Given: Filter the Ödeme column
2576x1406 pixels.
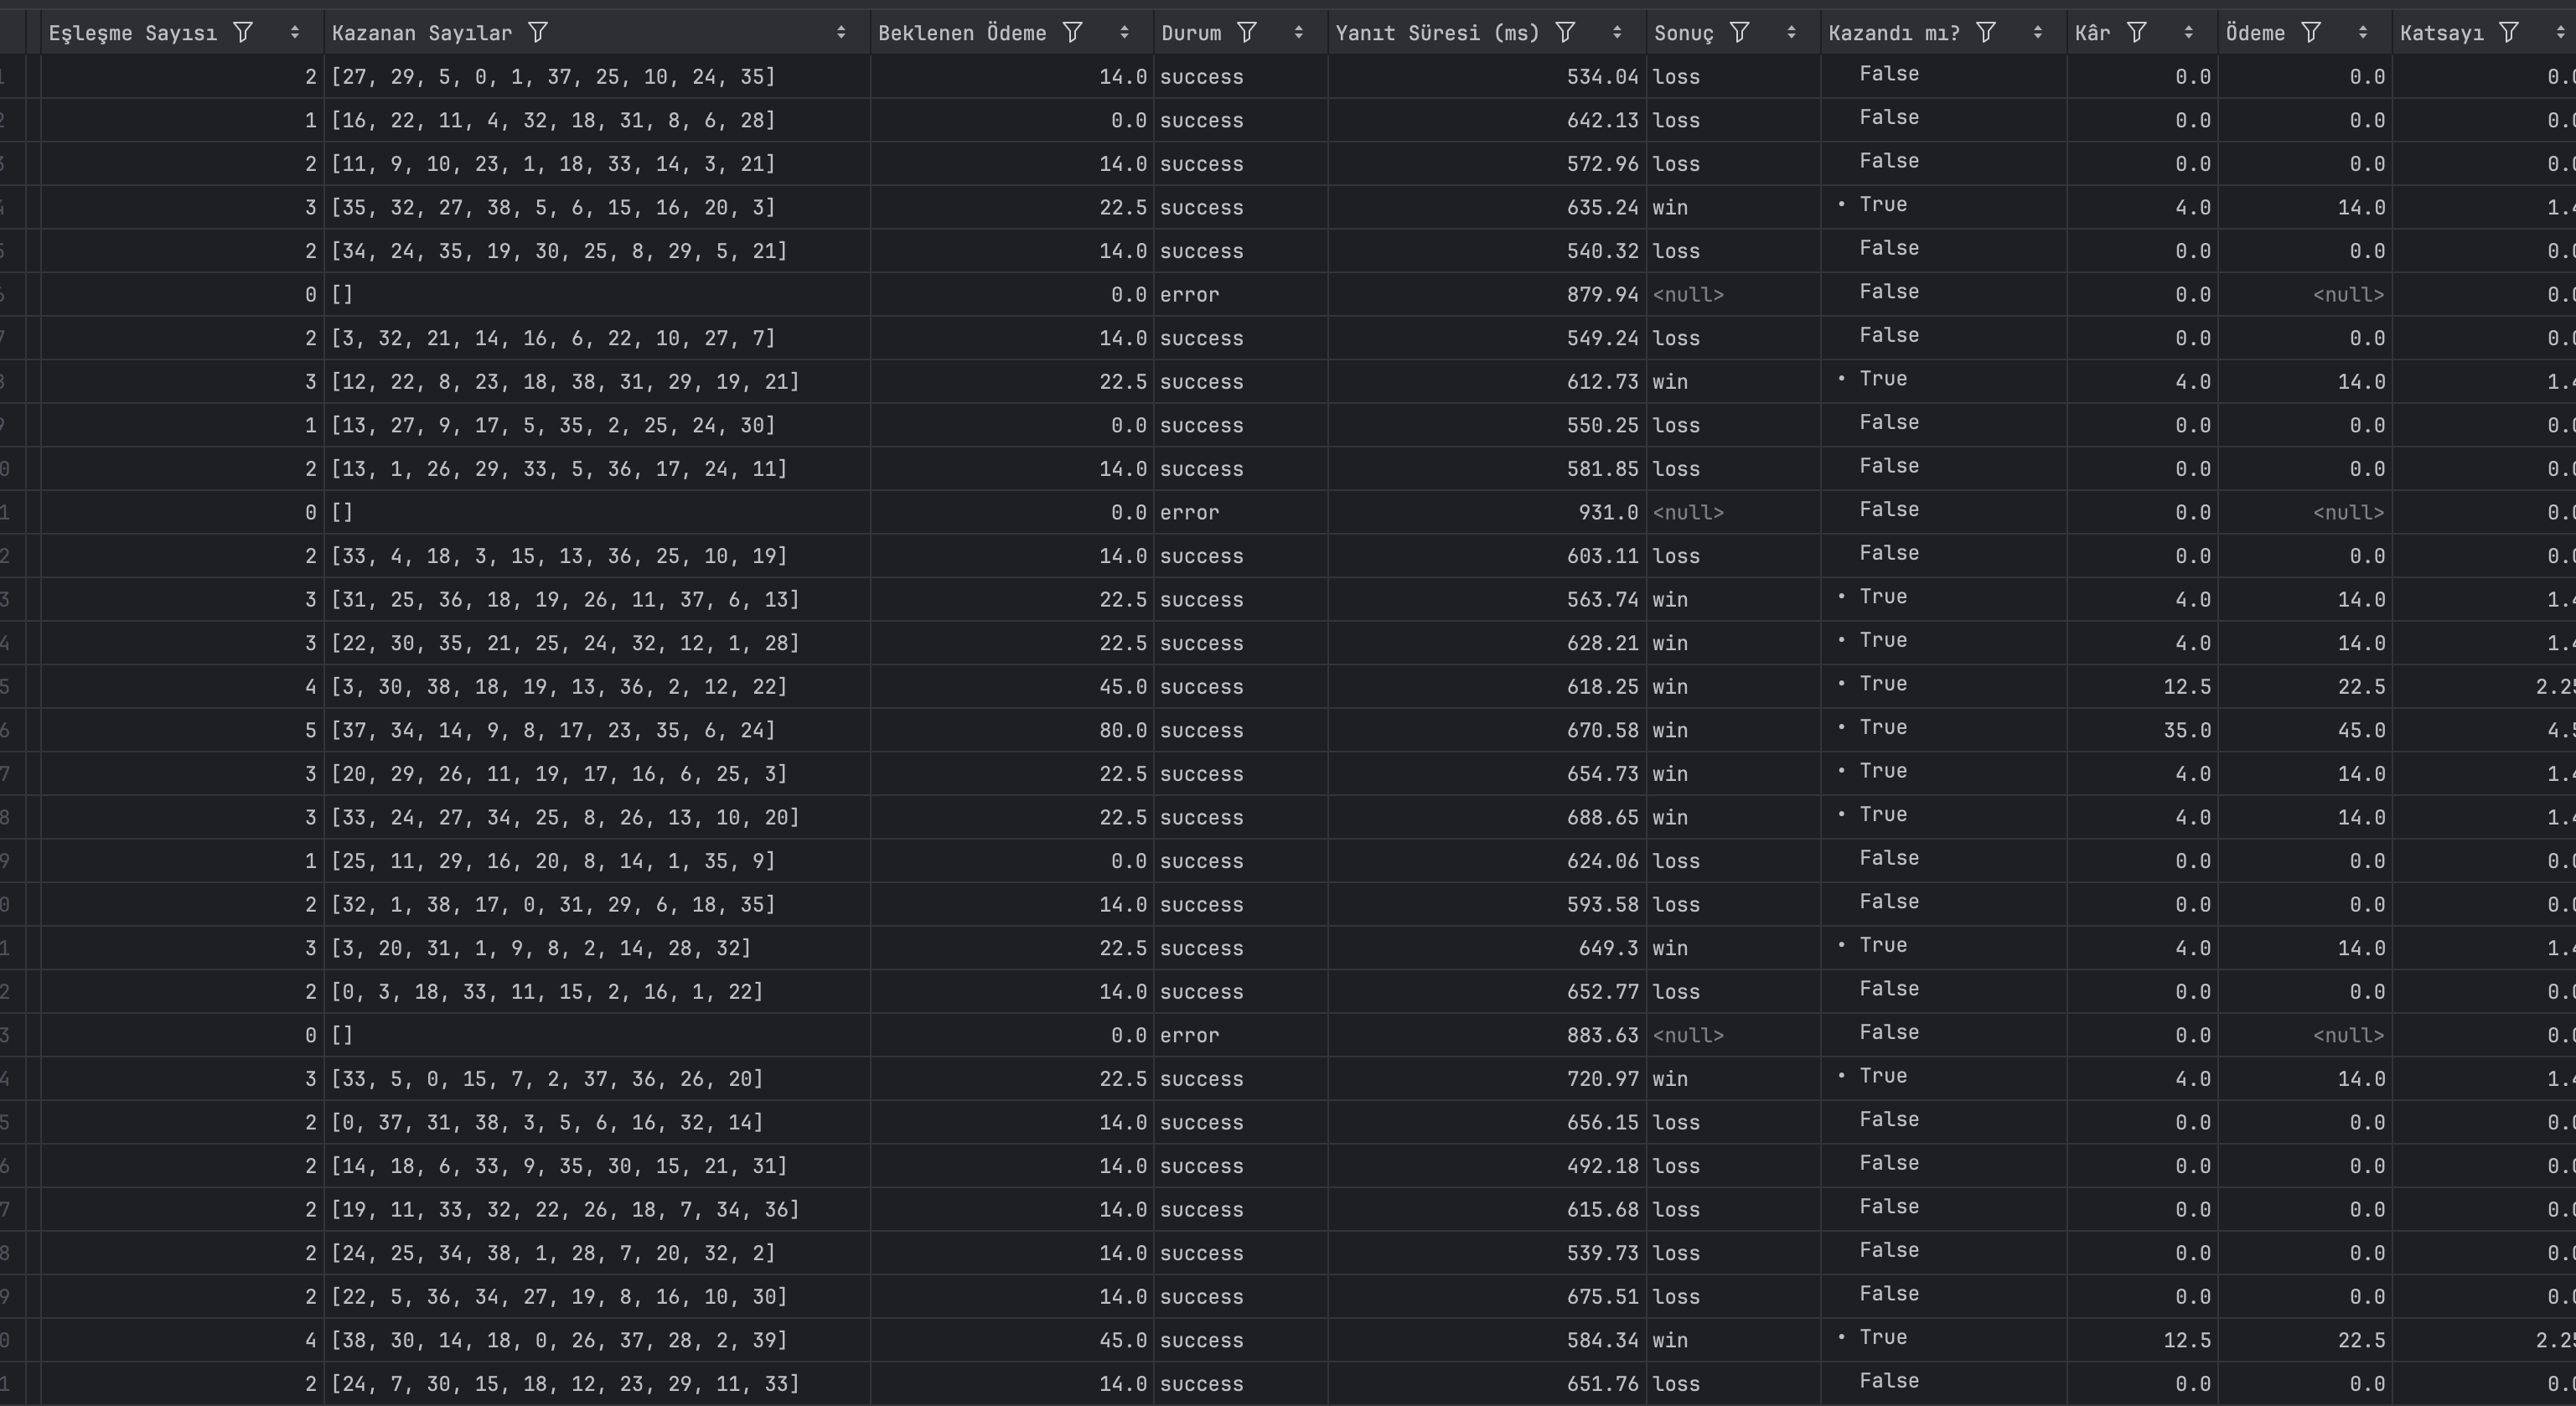Looking at the screenshot, I should tap(2310, 33).
